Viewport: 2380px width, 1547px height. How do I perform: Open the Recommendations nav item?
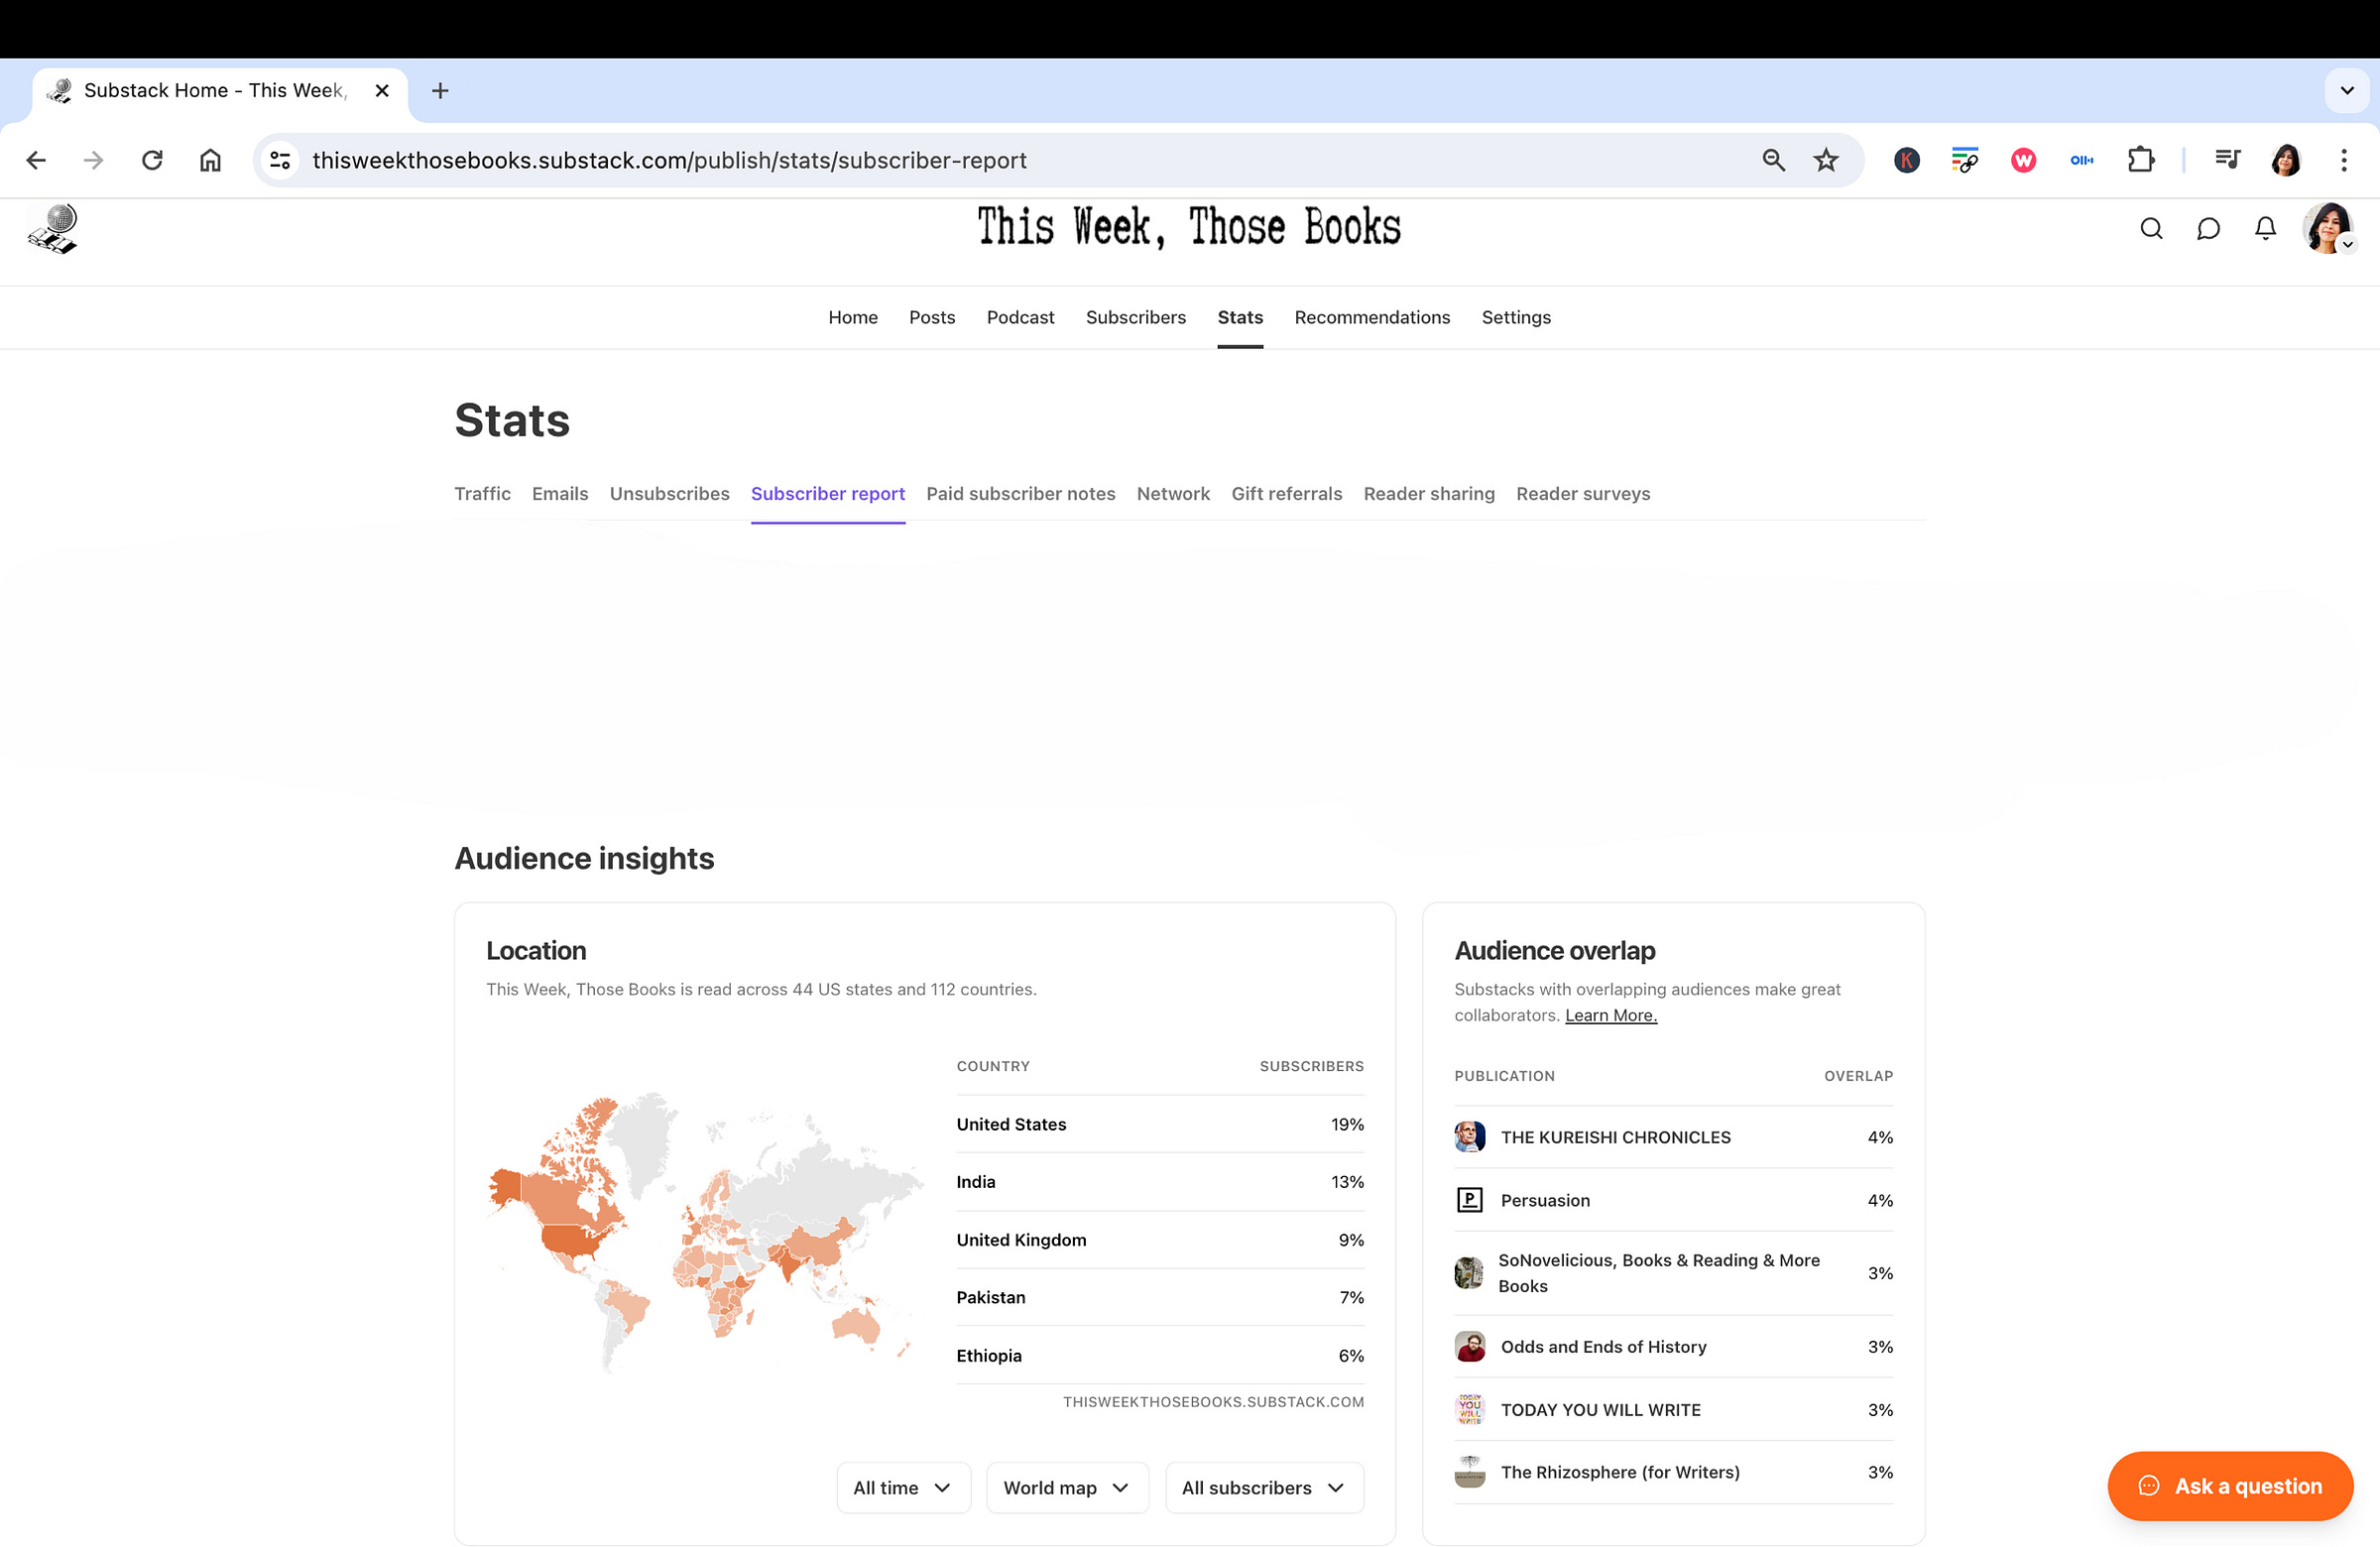1372,317
